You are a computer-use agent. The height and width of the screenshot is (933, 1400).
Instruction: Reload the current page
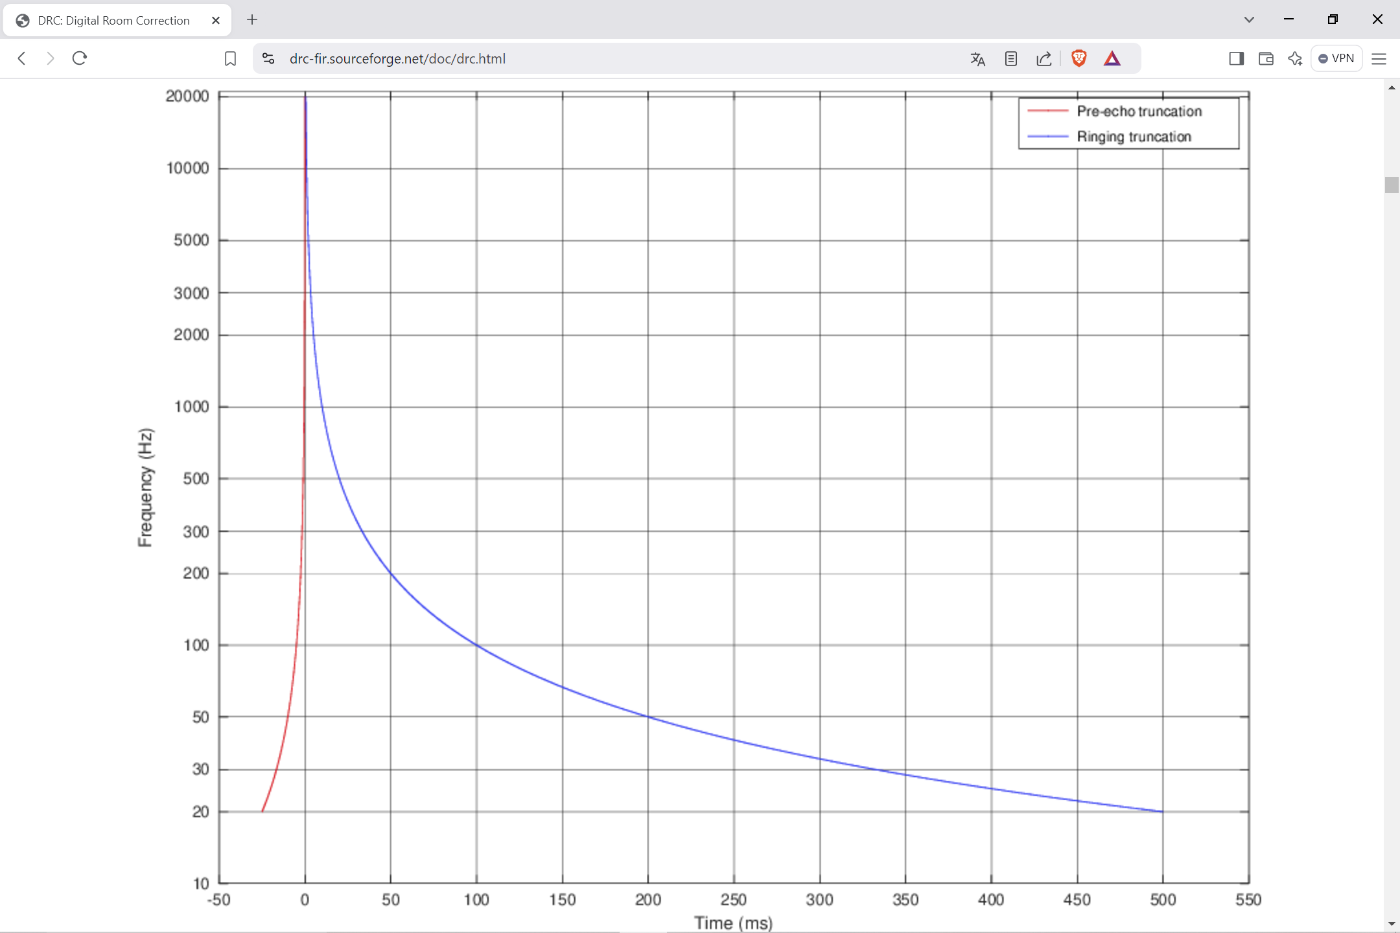click(x=80, y=59)
